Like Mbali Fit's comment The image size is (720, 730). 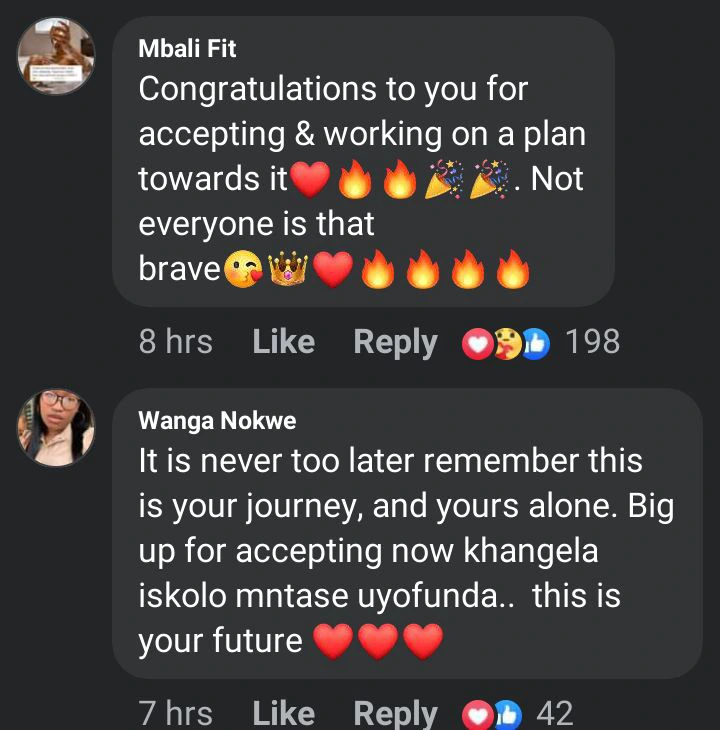[x=283, y=342]
